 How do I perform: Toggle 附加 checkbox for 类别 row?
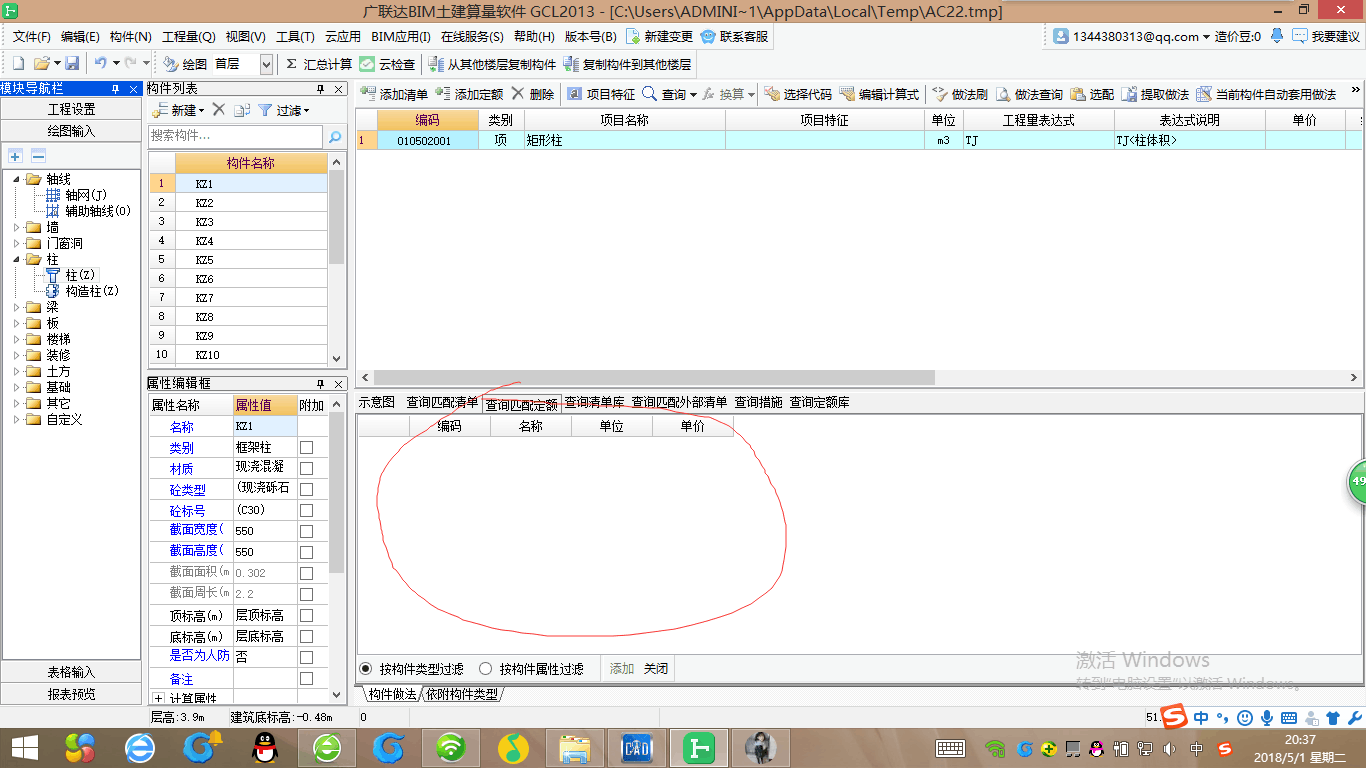coord(307,448)
